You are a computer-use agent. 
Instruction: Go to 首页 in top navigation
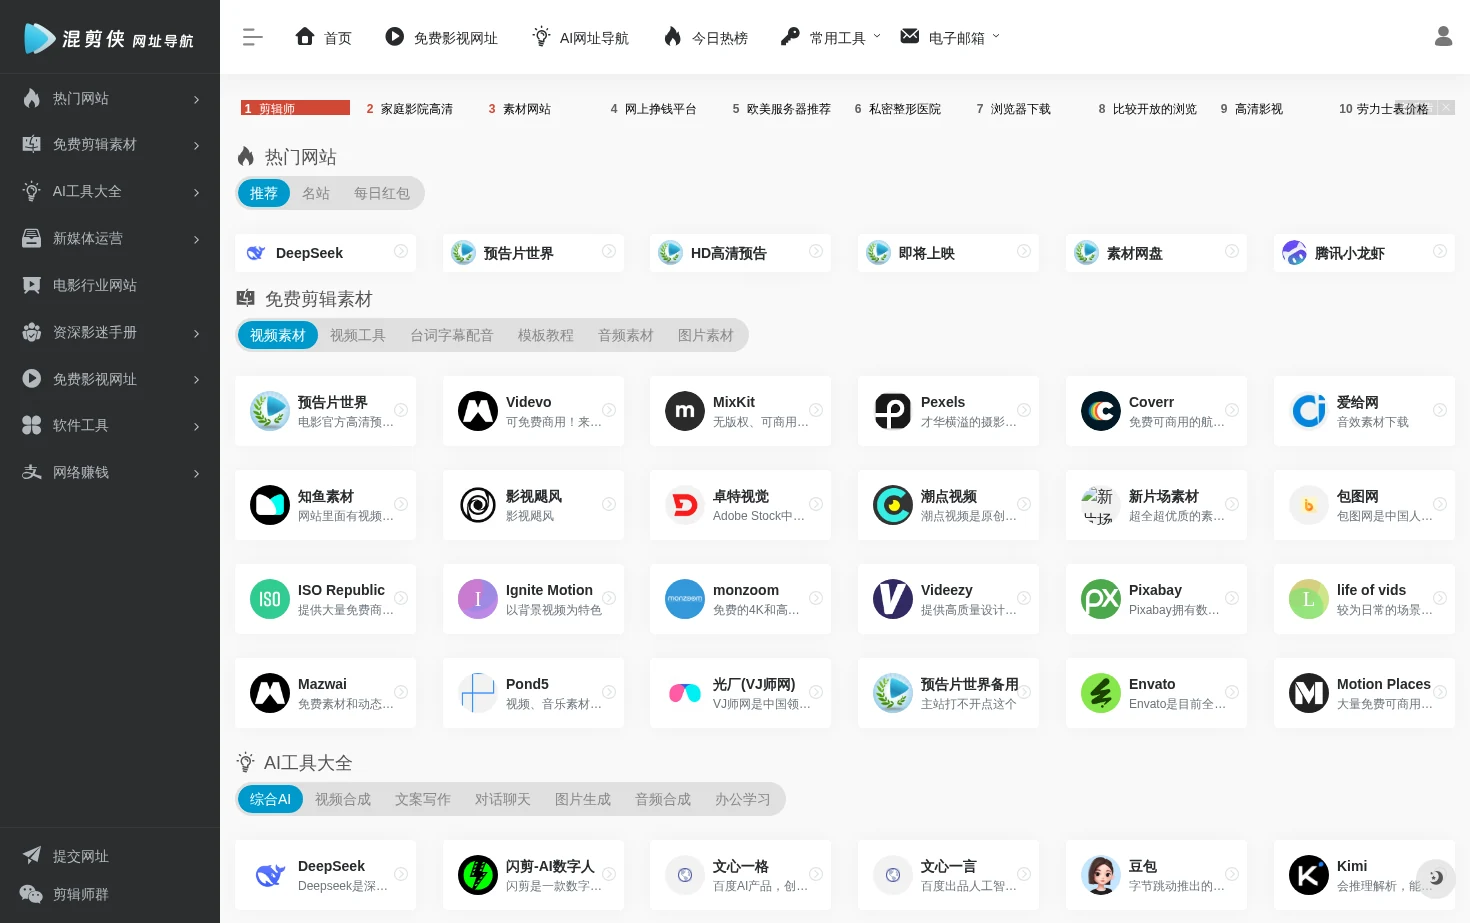323,37
